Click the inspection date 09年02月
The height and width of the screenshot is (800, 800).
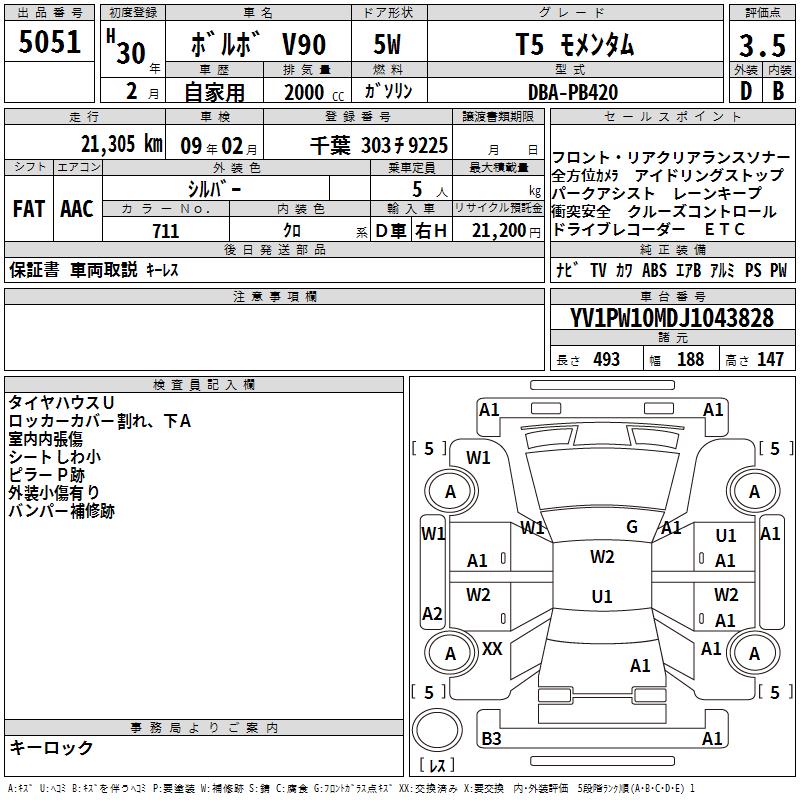click(x=219, y=146)
